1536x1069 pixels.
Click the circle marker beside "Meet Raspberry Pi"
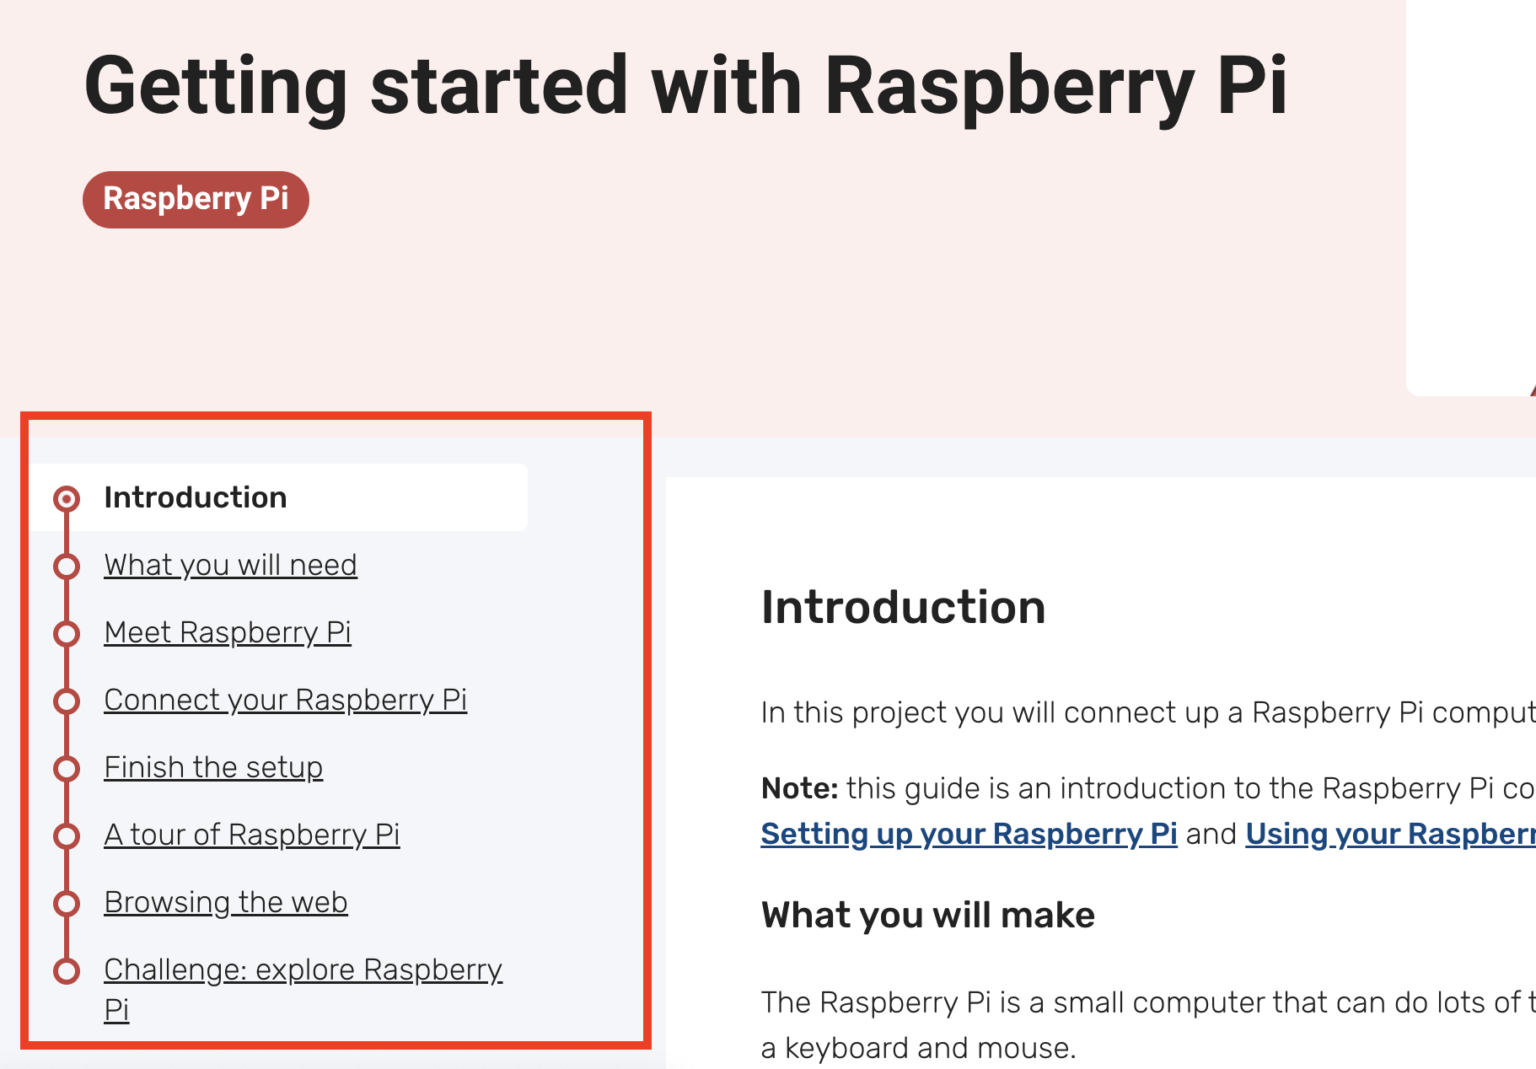tap(66, 633)
